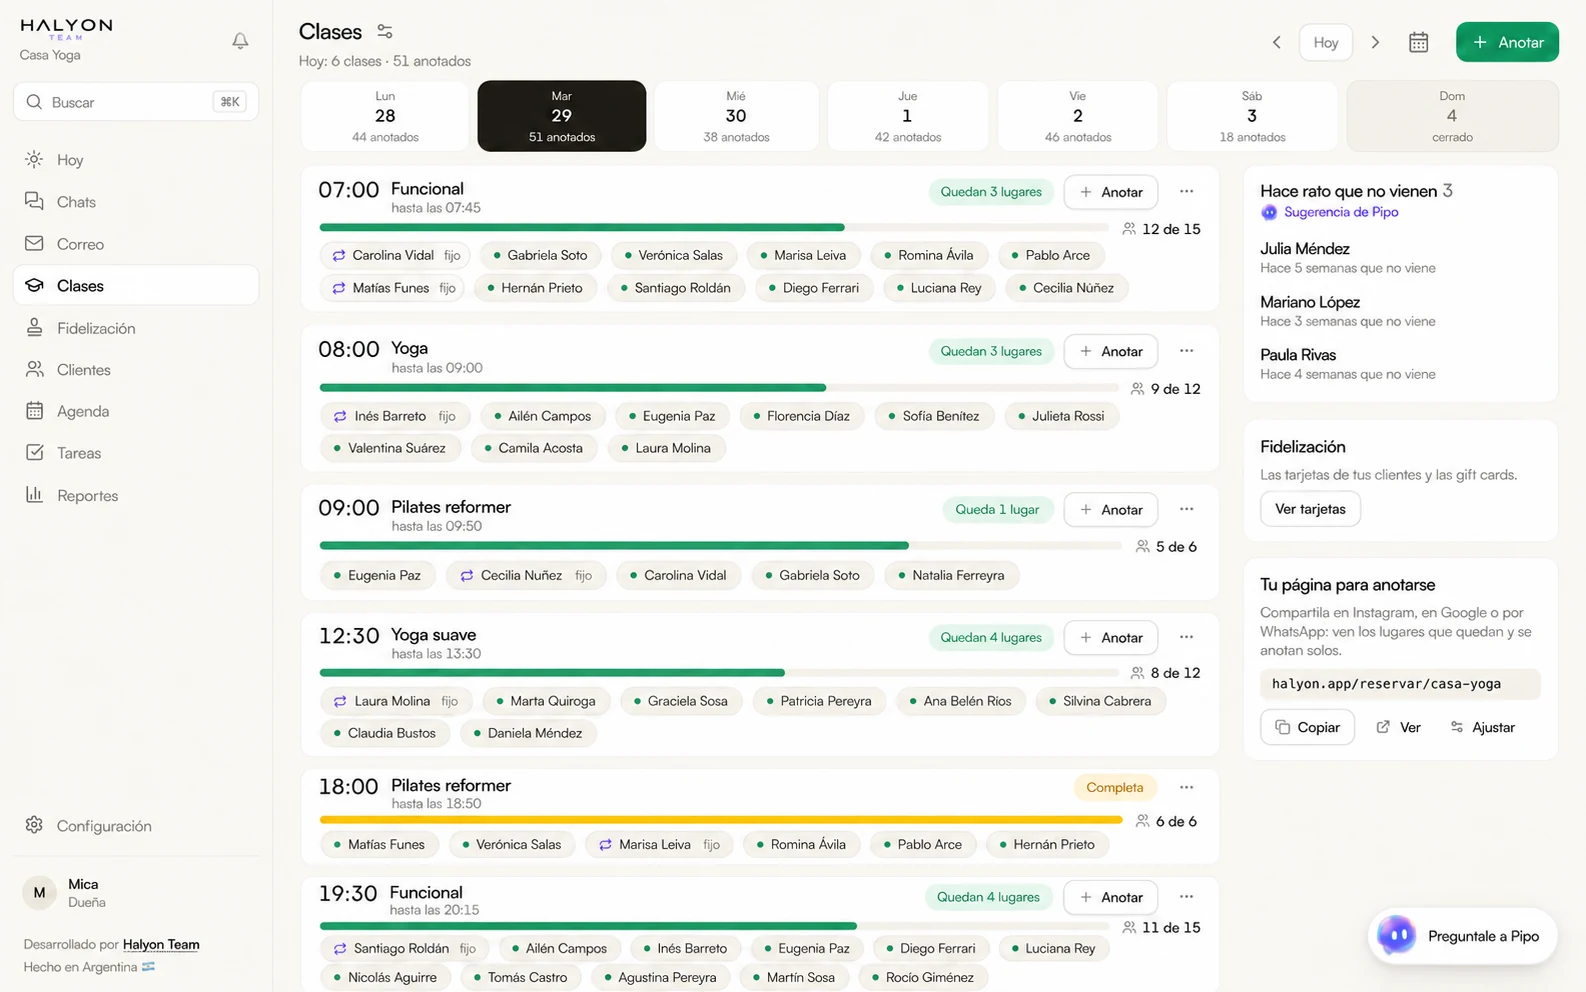The height and width of the screenshot is (992, 1586).
Task: Click the Hoy button in header
Action: 1326,42
